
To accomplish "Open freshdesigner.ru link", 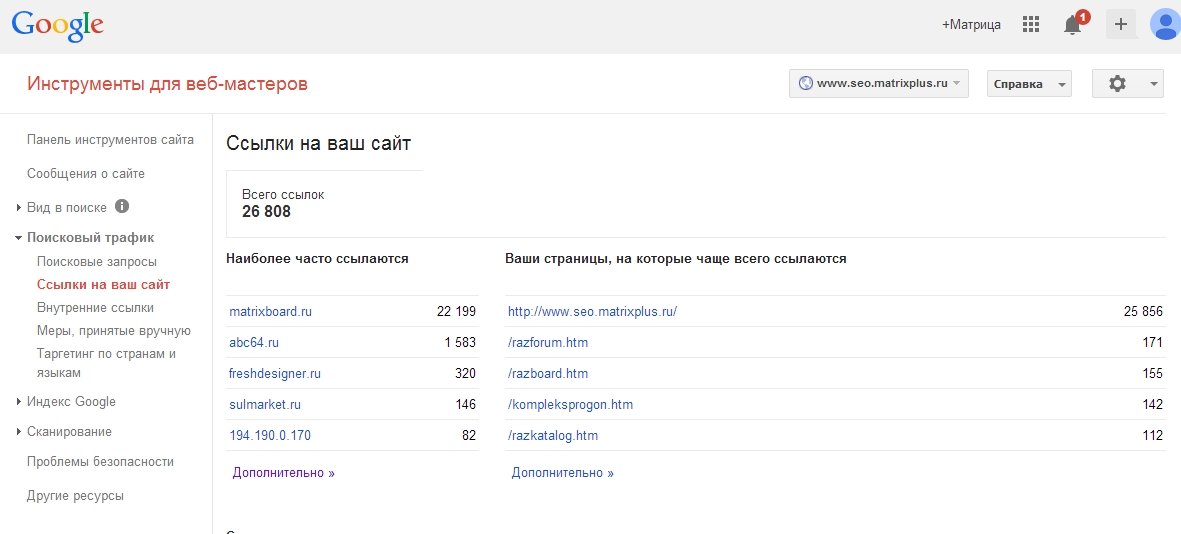I will tap(275, 374).
